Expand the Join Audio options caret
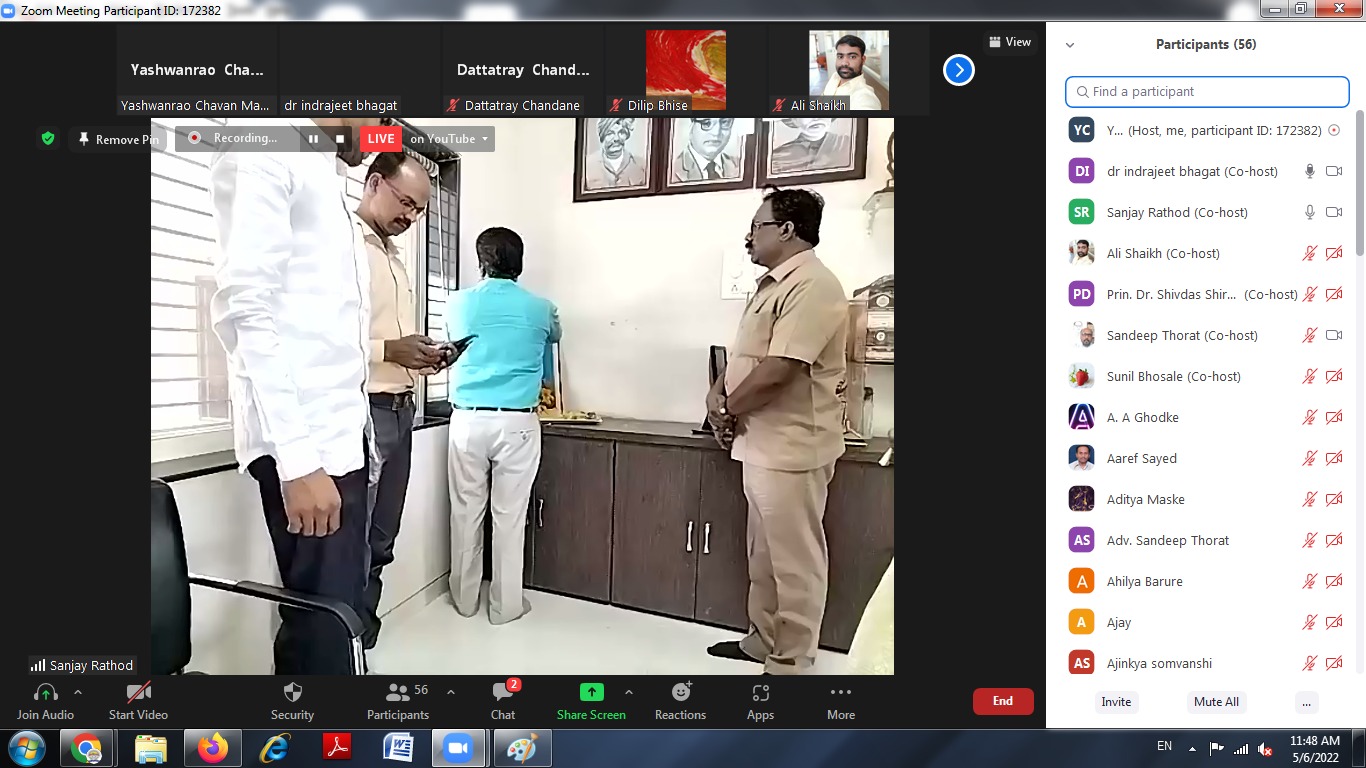This screenshot has height=768, width=1366. 78,692
